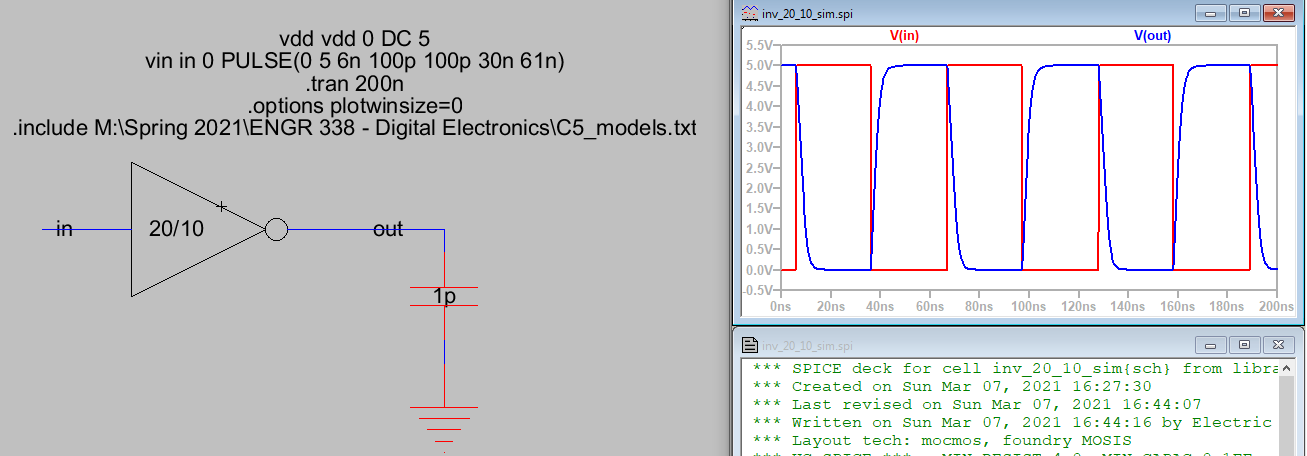Select the vin PULSE source text line
This screenshot has width=1307, height=456.
tap(355, 61)
